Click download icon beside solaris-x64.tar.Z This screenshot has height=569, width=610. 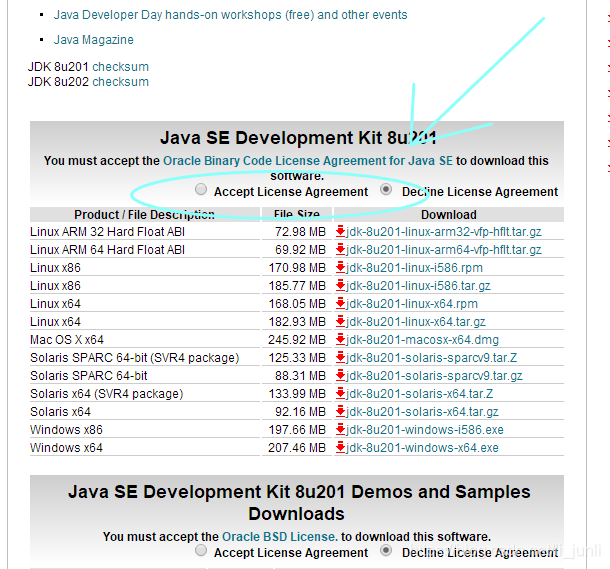[340, 394]
